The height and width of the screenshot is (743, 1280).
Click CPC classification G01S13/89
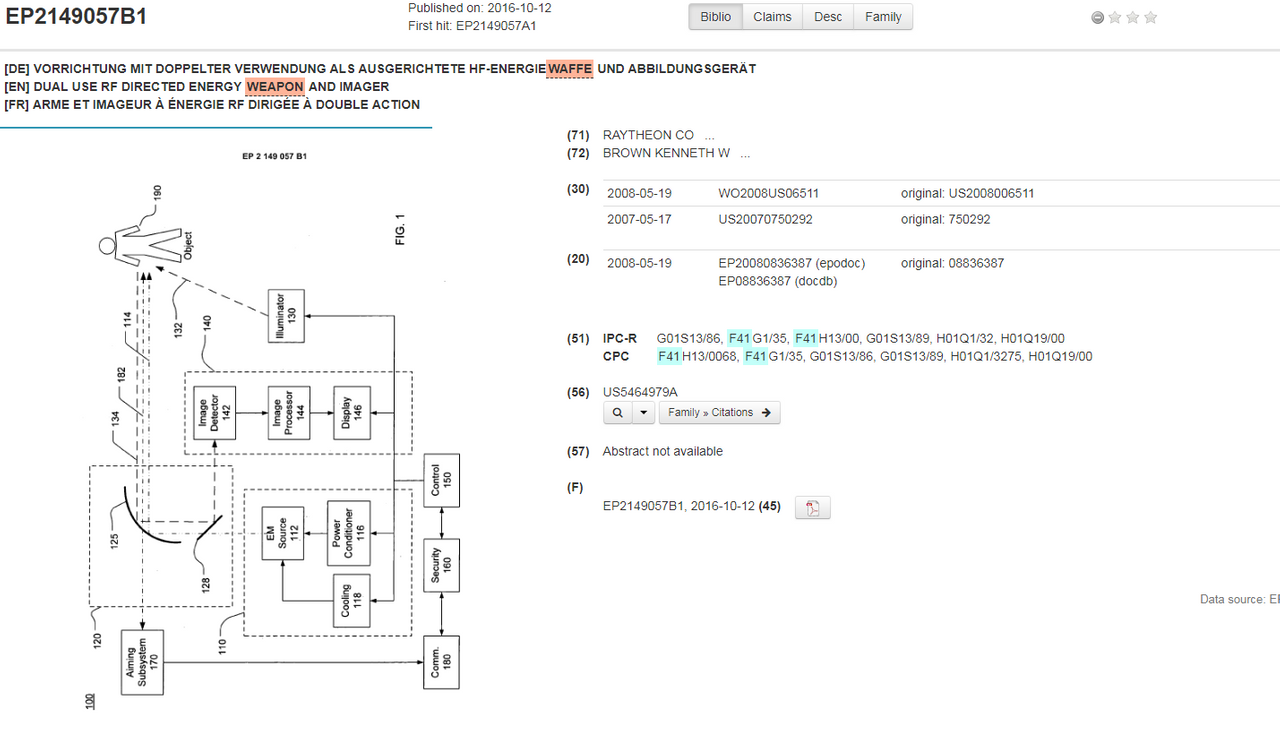tap(911, 356)
